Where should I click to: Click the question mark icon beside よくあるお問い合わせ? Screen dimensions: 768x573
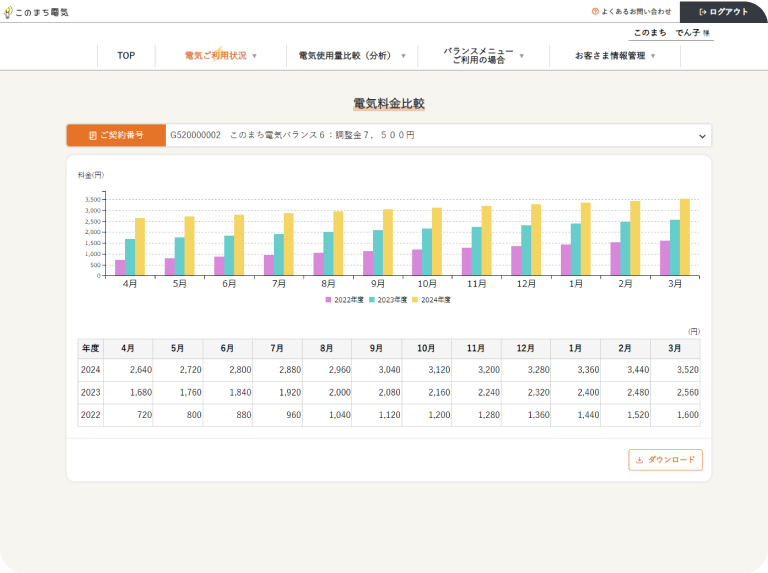pyautogui.click(x=595, y=12)
